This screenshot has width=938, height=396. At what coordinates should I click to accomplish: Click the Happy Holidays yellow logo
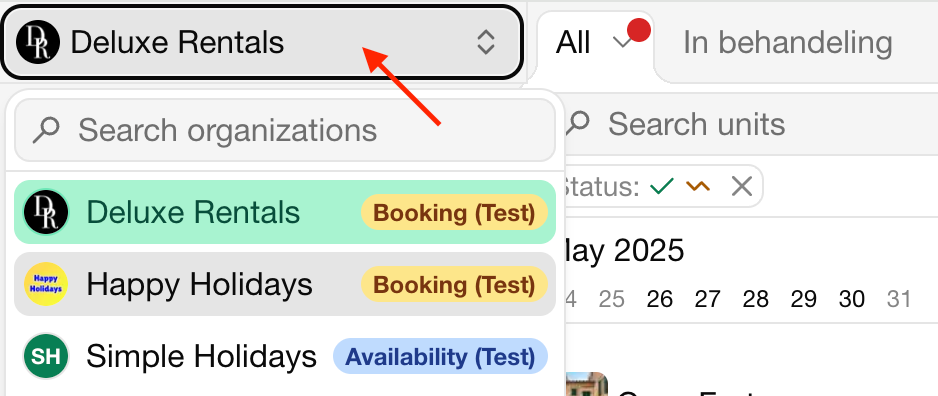(46, 284)
